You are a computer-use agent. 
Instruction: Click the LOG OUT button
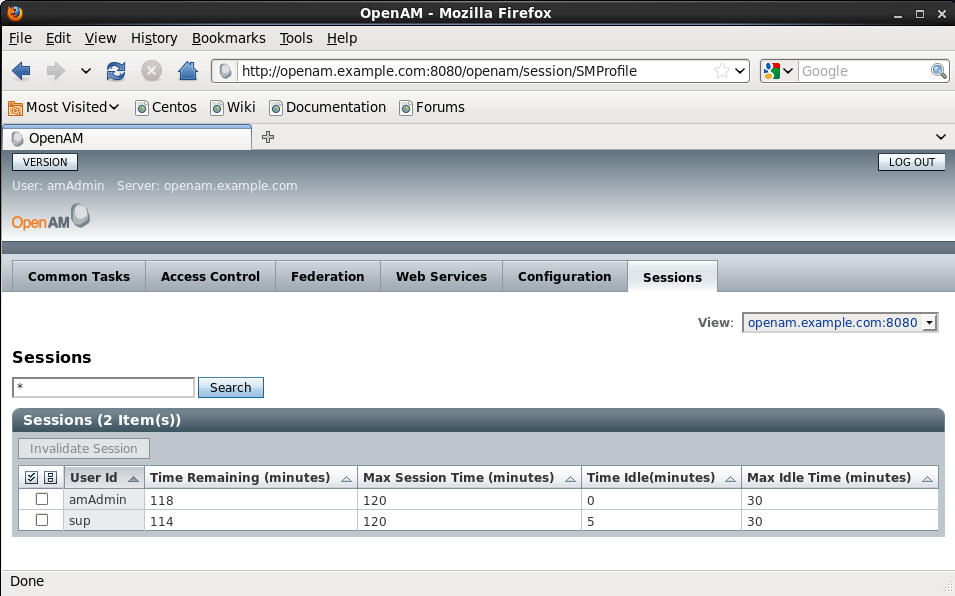[911, 163]
